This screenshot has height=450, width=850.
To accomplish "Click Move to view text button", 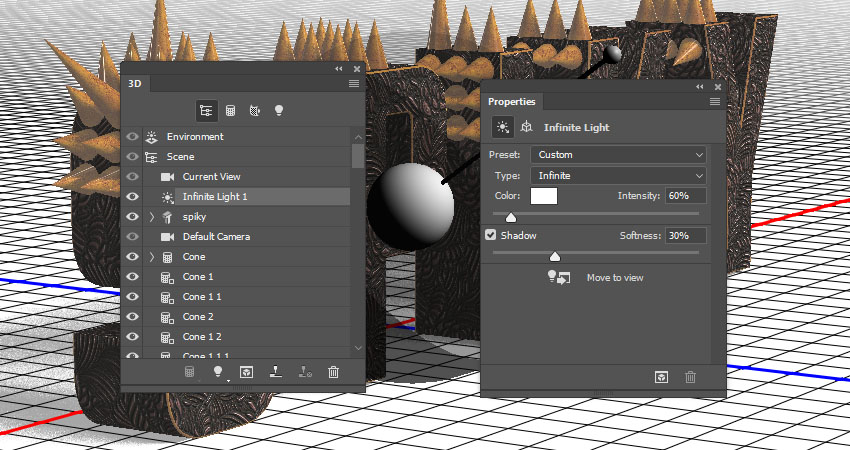I will [615, 278].
